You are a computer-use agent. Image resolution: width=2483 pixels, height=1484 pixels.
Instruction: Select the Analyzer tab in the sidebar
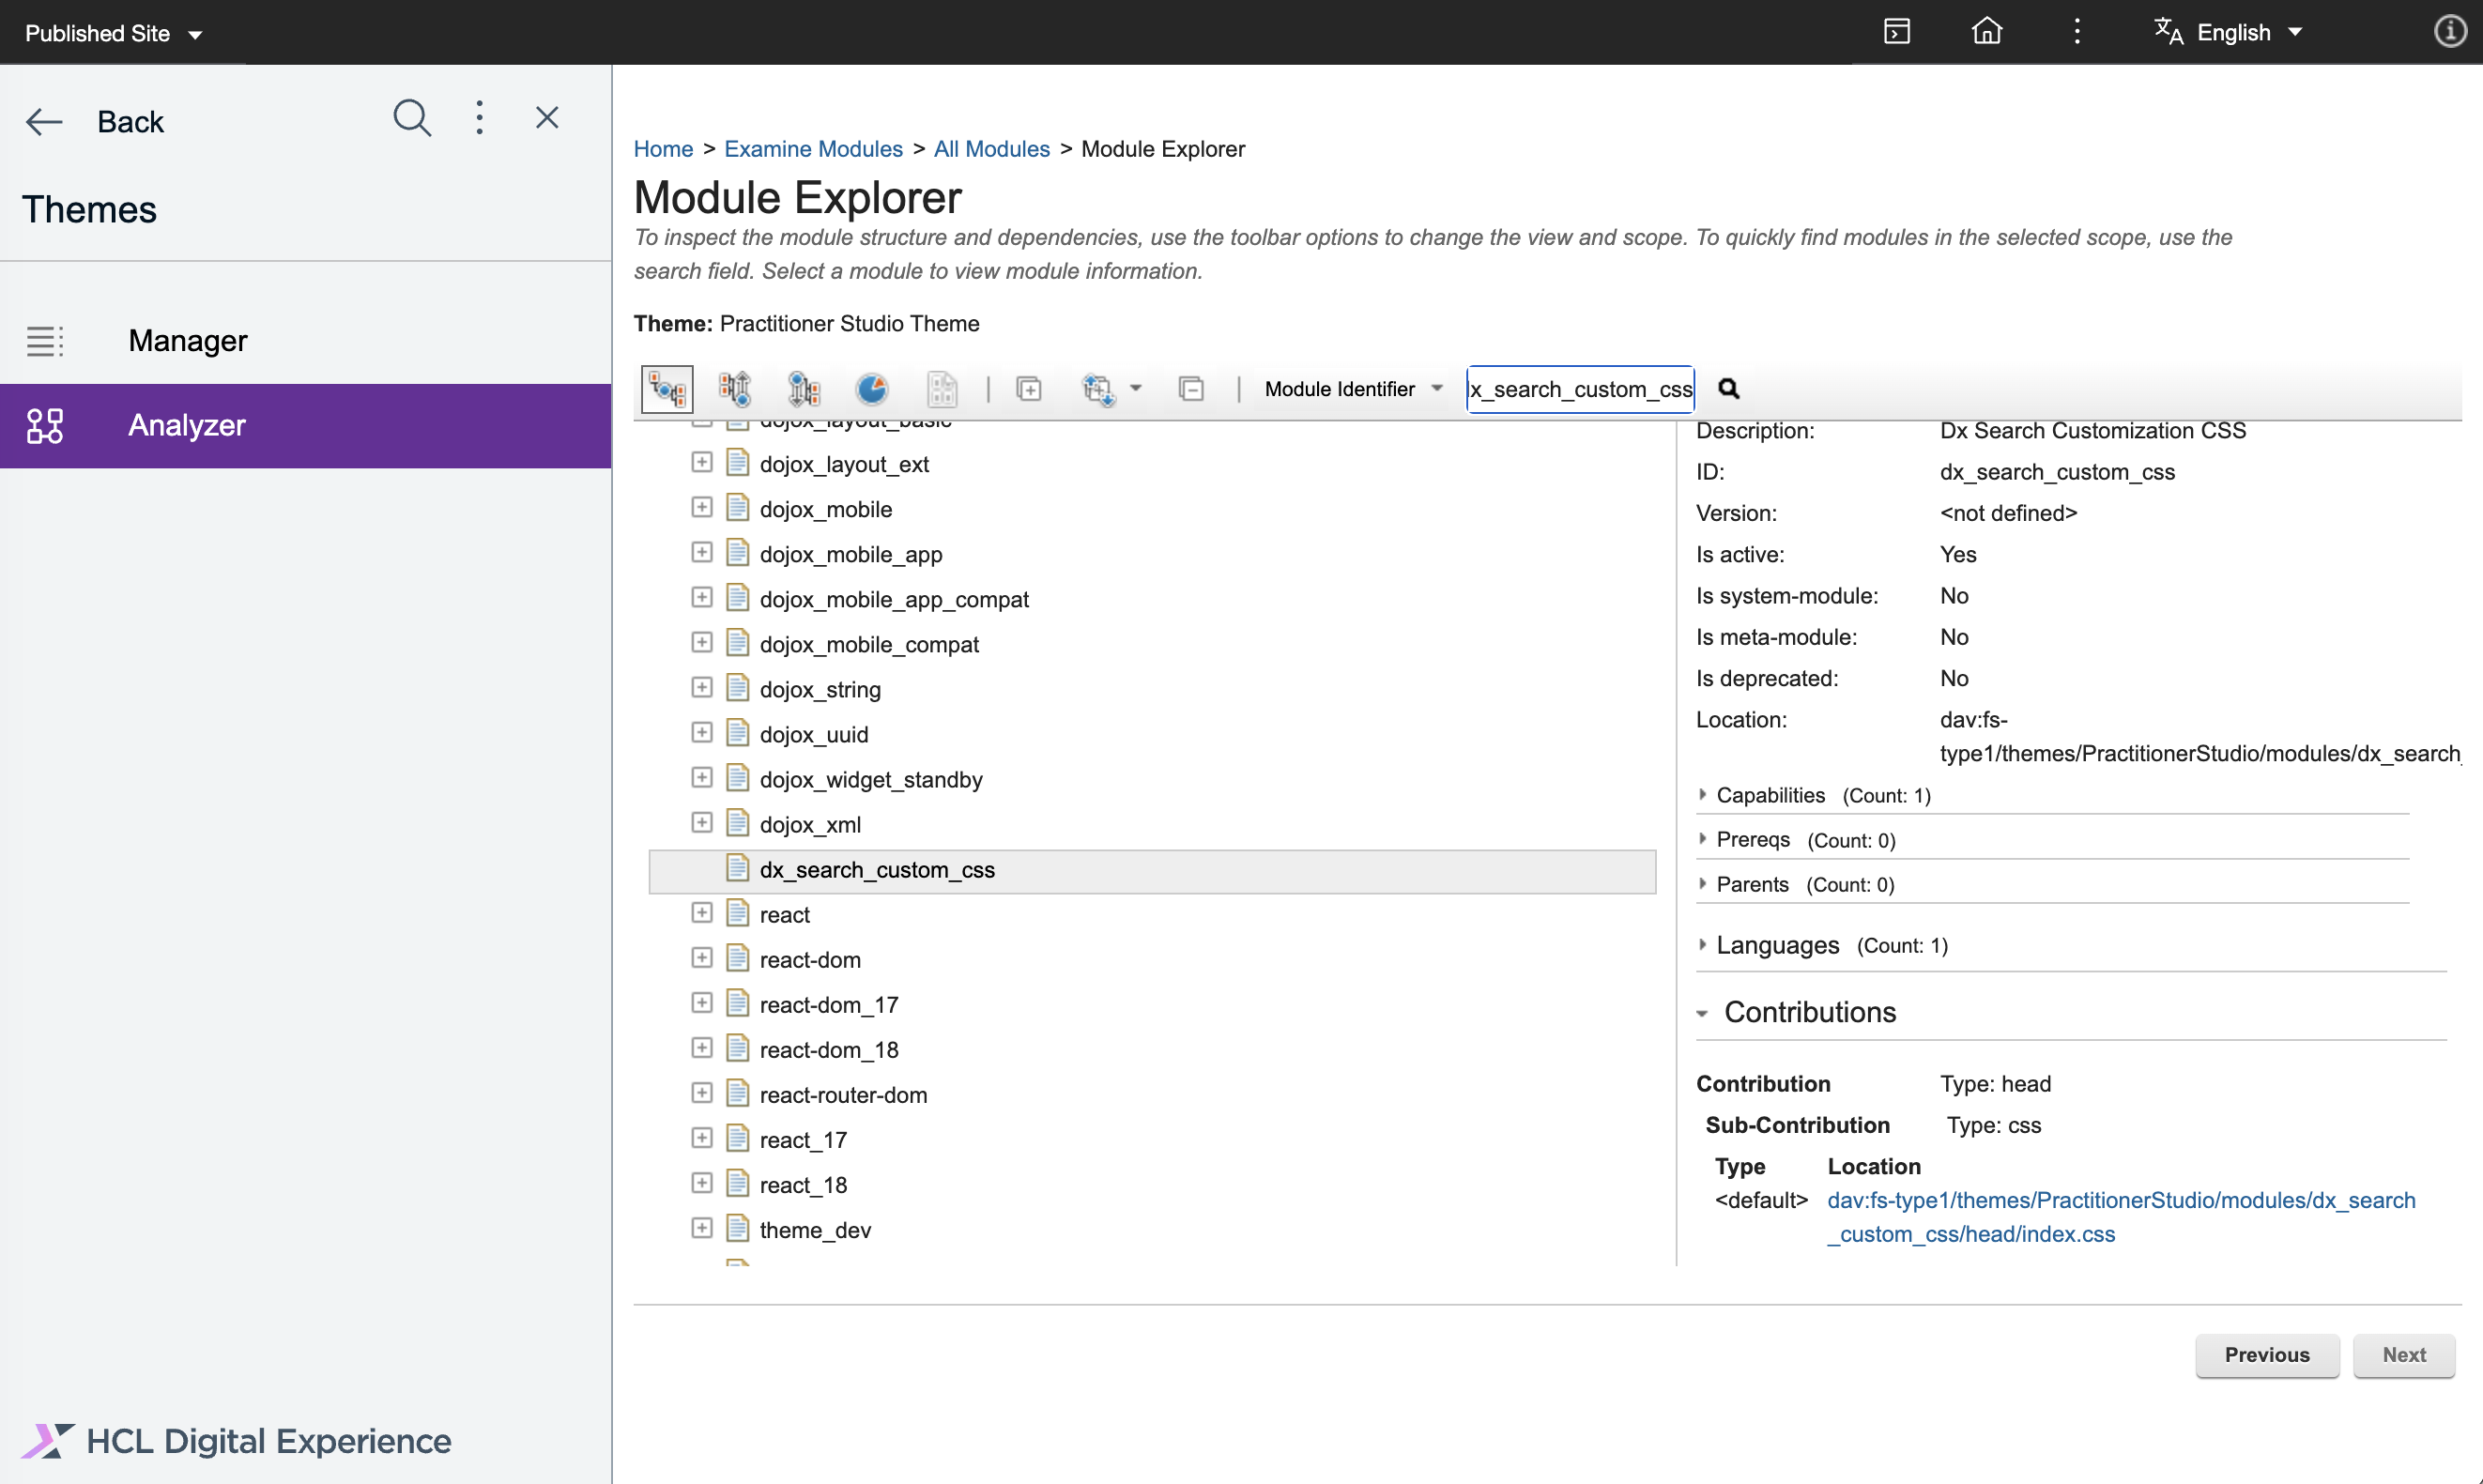point(186,425)
